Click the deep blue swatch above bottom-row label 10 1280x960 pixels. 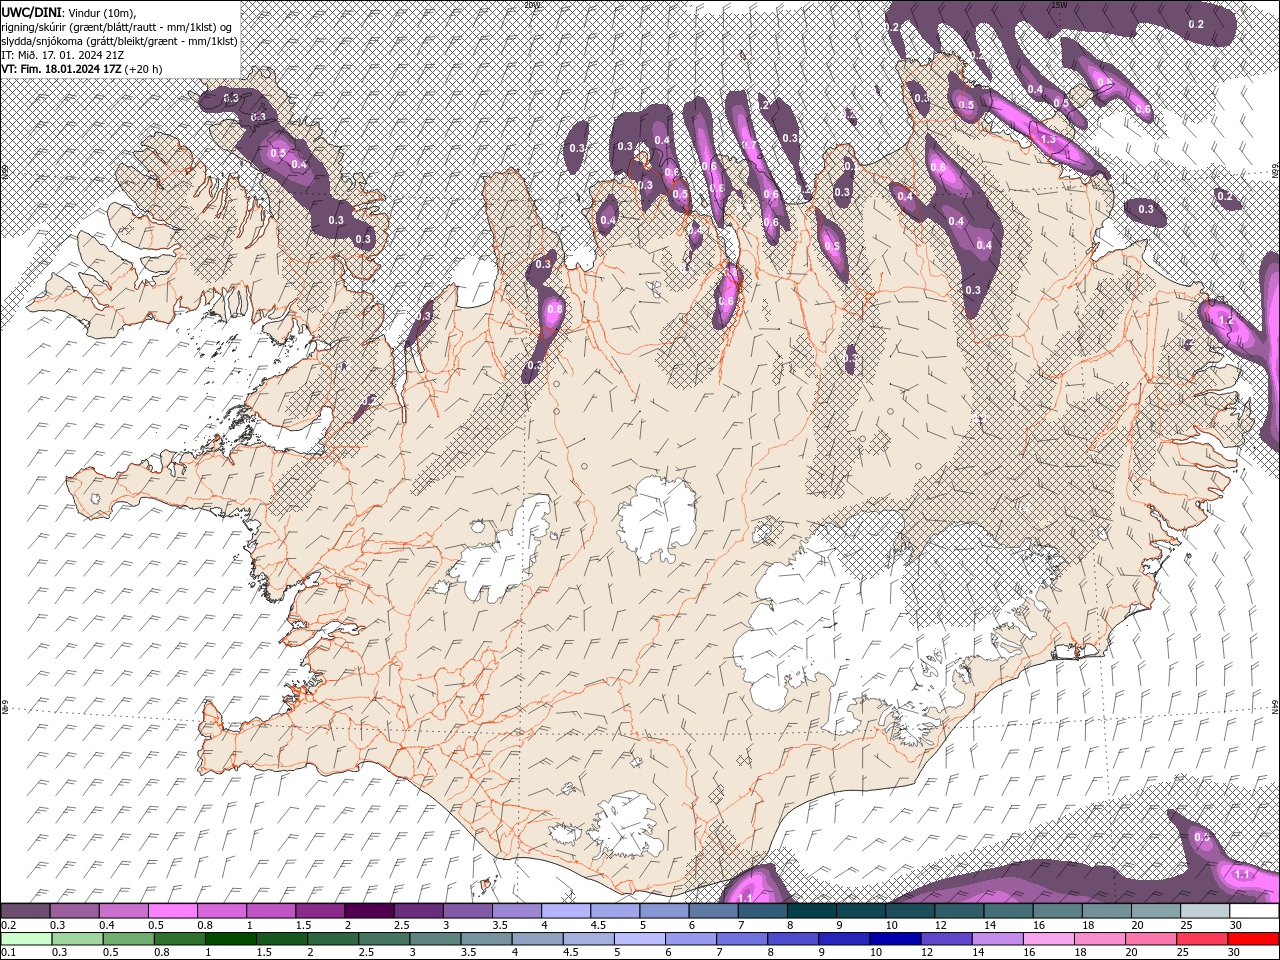point(895,938)
